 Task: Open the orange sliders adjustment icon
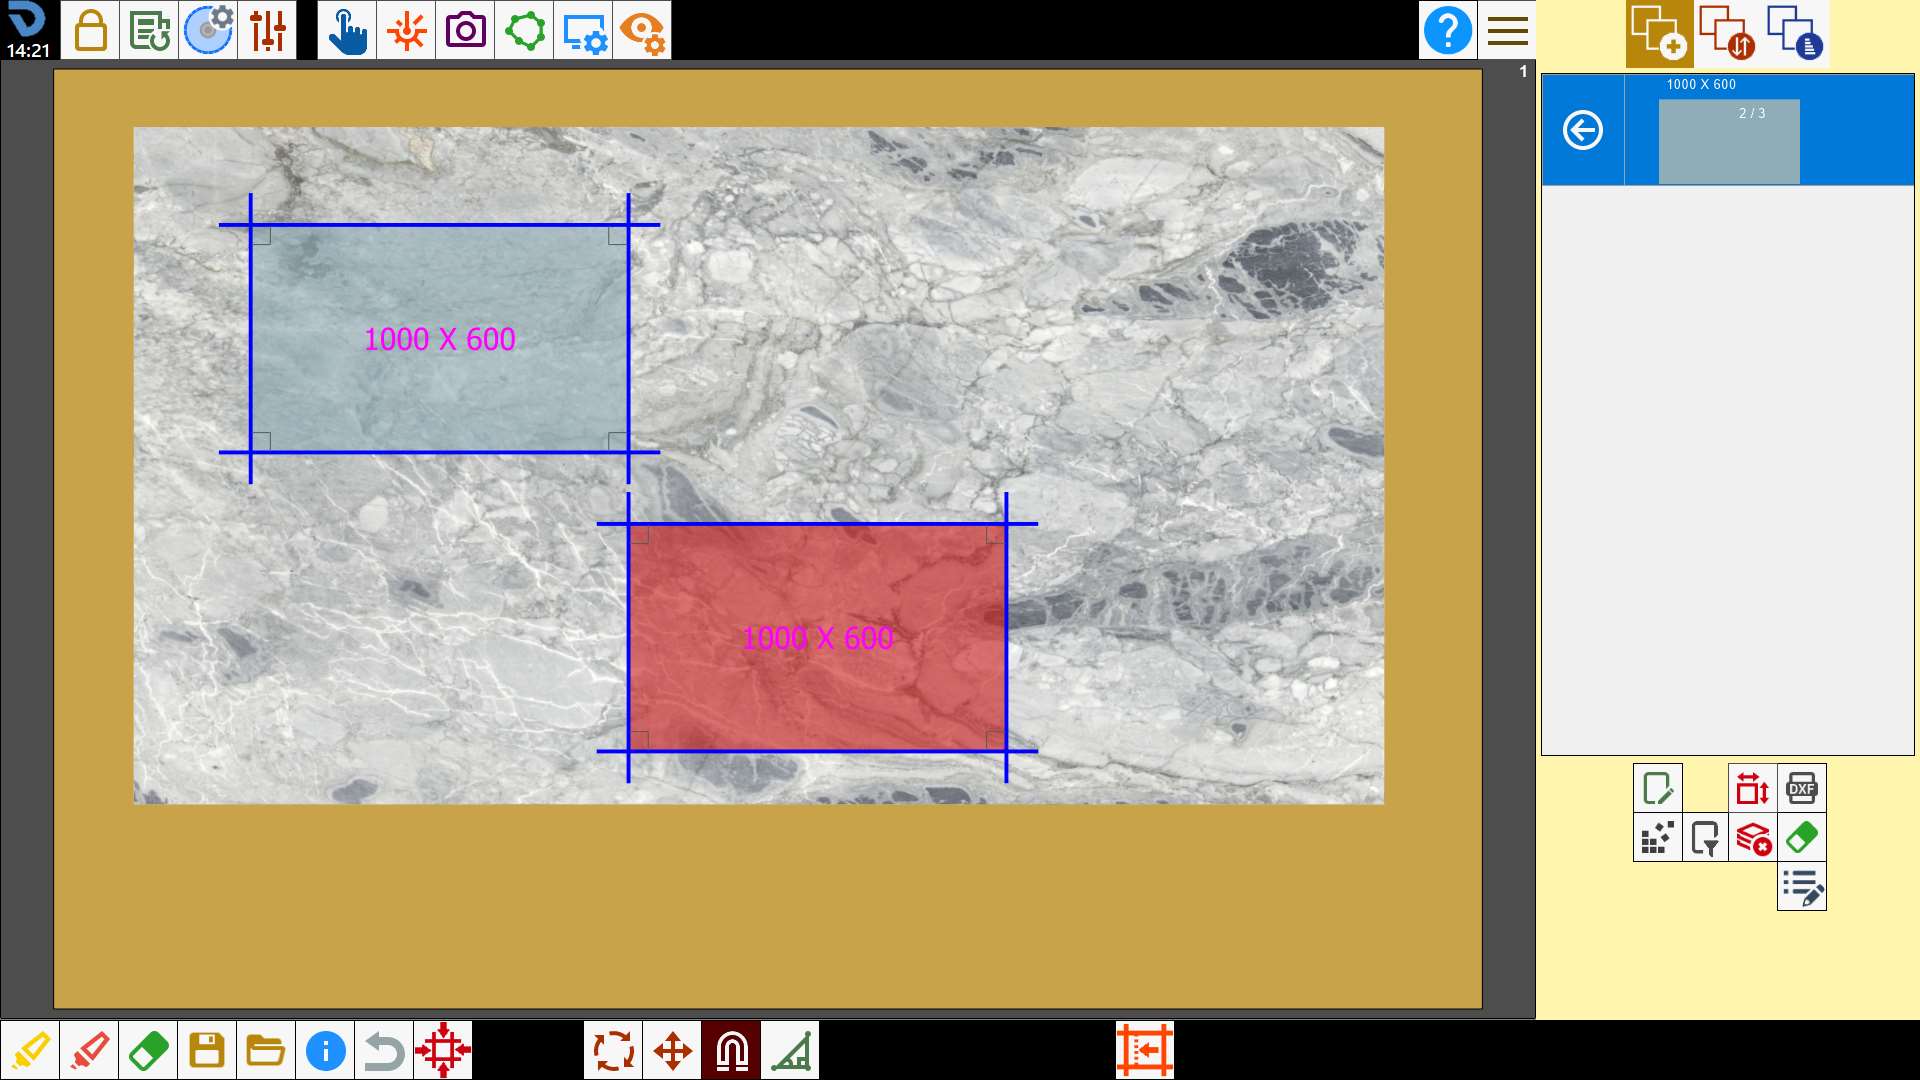tap(267, 30)
